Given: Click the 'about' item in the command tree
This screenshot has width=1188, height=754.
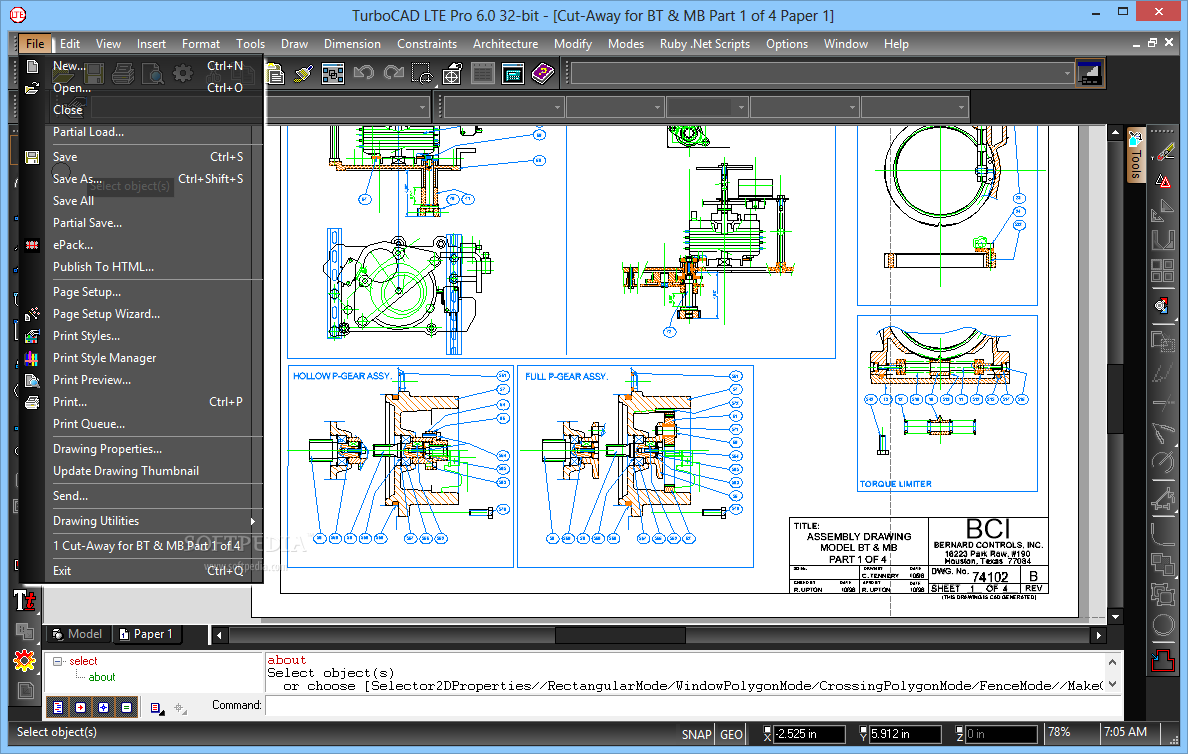Looking at the screenshot, I should 102,677.
